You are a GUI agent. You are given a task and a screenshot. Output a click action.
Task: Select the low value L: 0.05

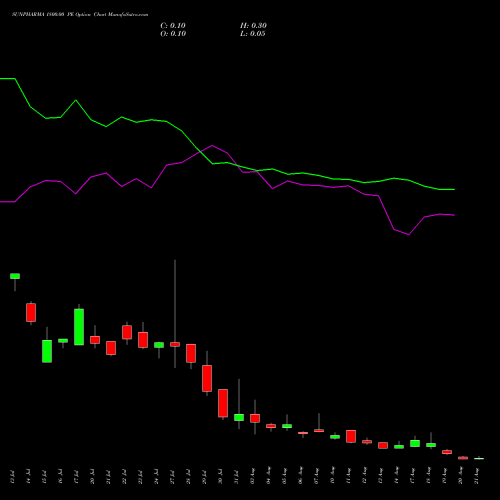click(x=253, y=34)
